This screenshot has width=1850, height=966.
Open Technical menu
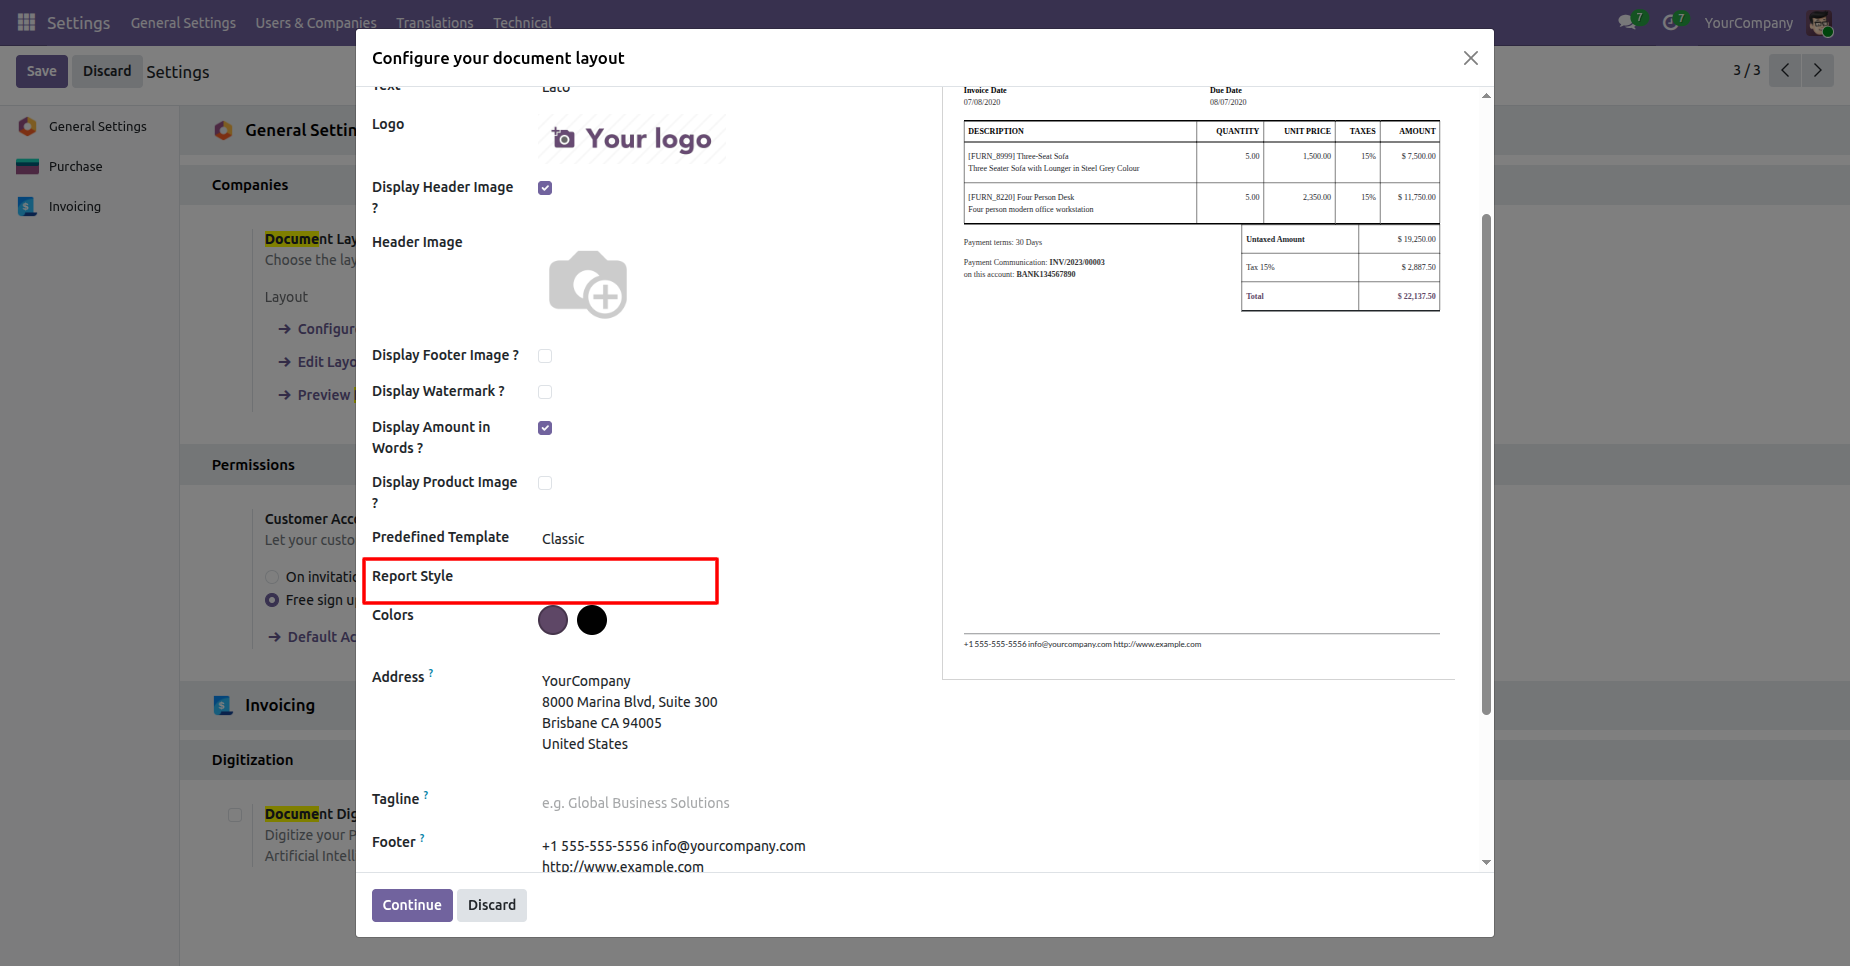coord(522,22)
